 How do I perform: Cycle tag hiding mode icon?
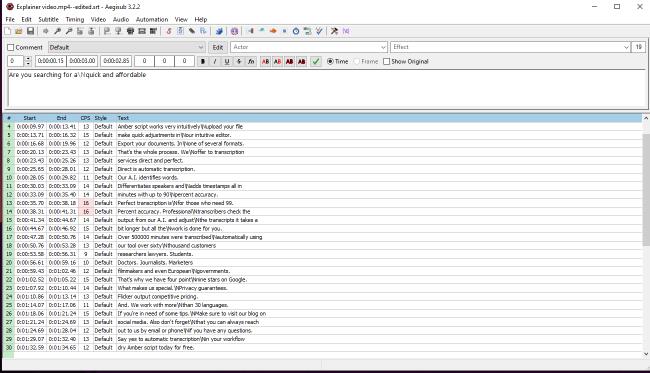click(346, 31)
